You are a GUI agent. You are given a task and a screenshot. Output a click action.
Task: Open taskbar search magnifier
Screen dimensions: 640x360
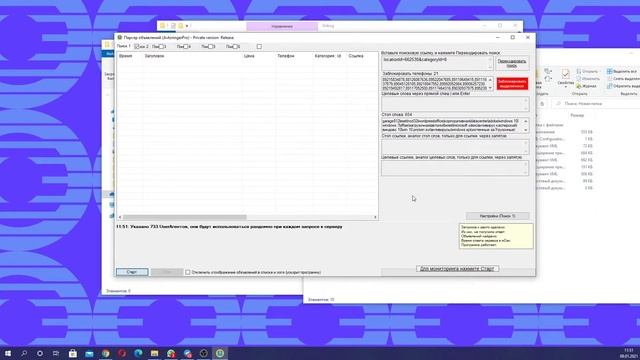24,353
